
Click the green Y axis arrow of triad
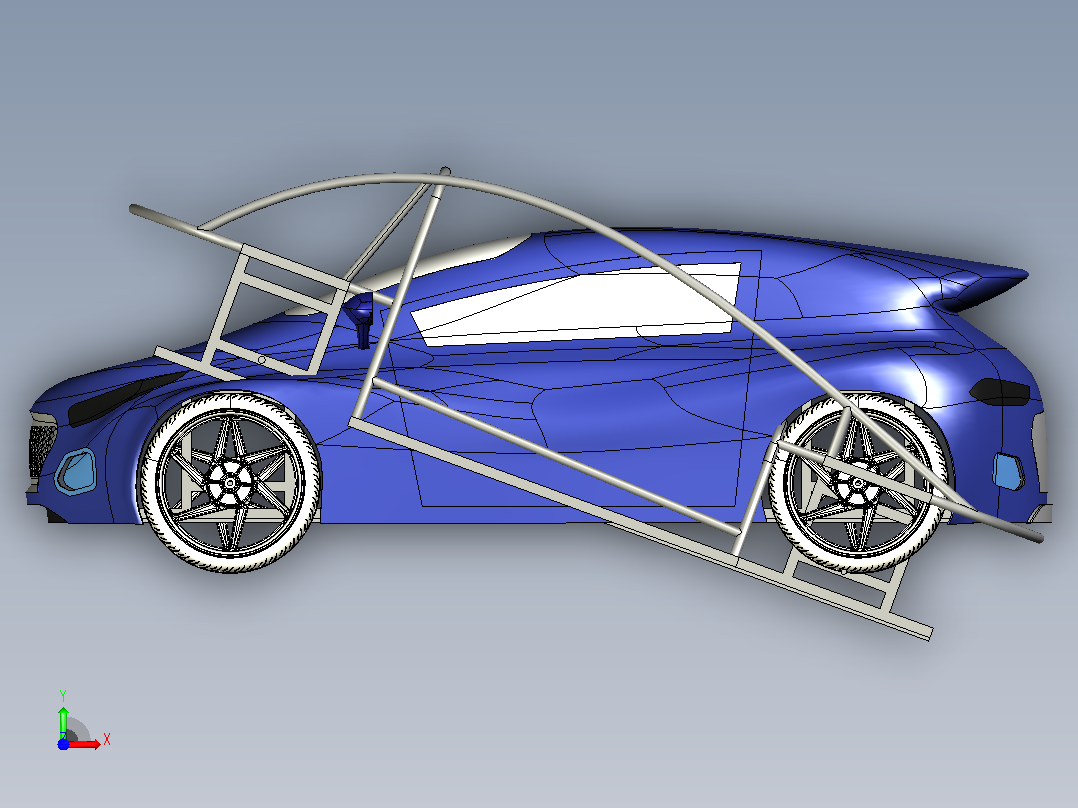tap(63, 722)
